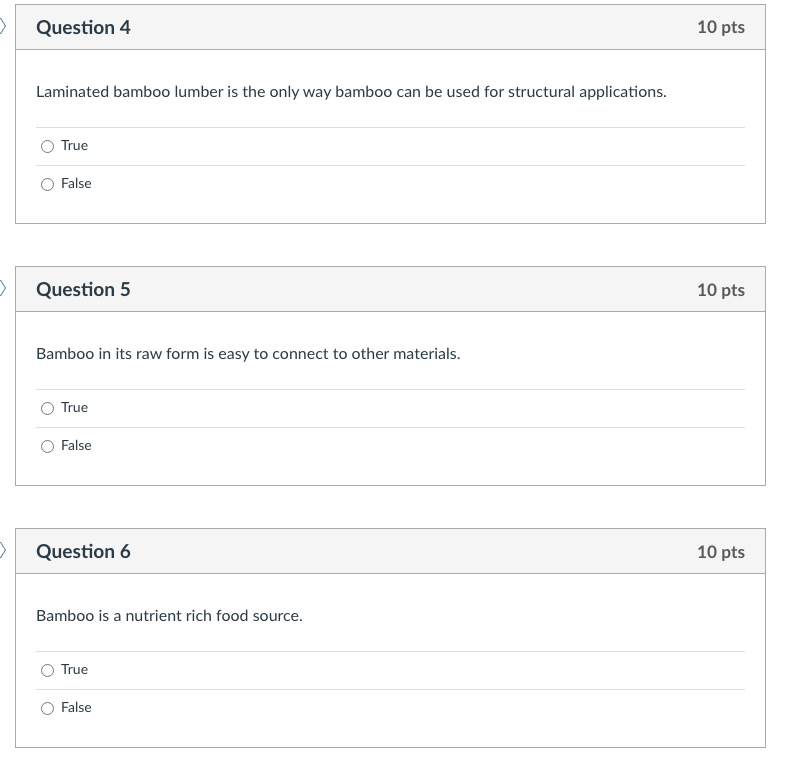Click the 10 pts label on Question 4
The width and height of the screenshot is (795, 763).
point(720,28)
